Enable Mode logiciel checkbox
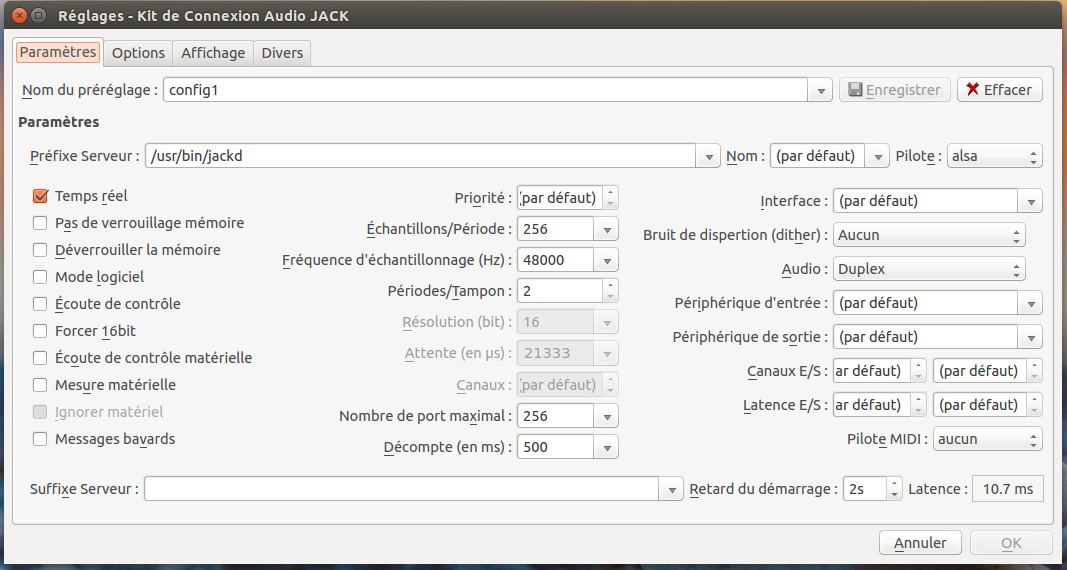The width and height of the screenshot is (1067, 570). pyautogui.click(x=40, y=277)
